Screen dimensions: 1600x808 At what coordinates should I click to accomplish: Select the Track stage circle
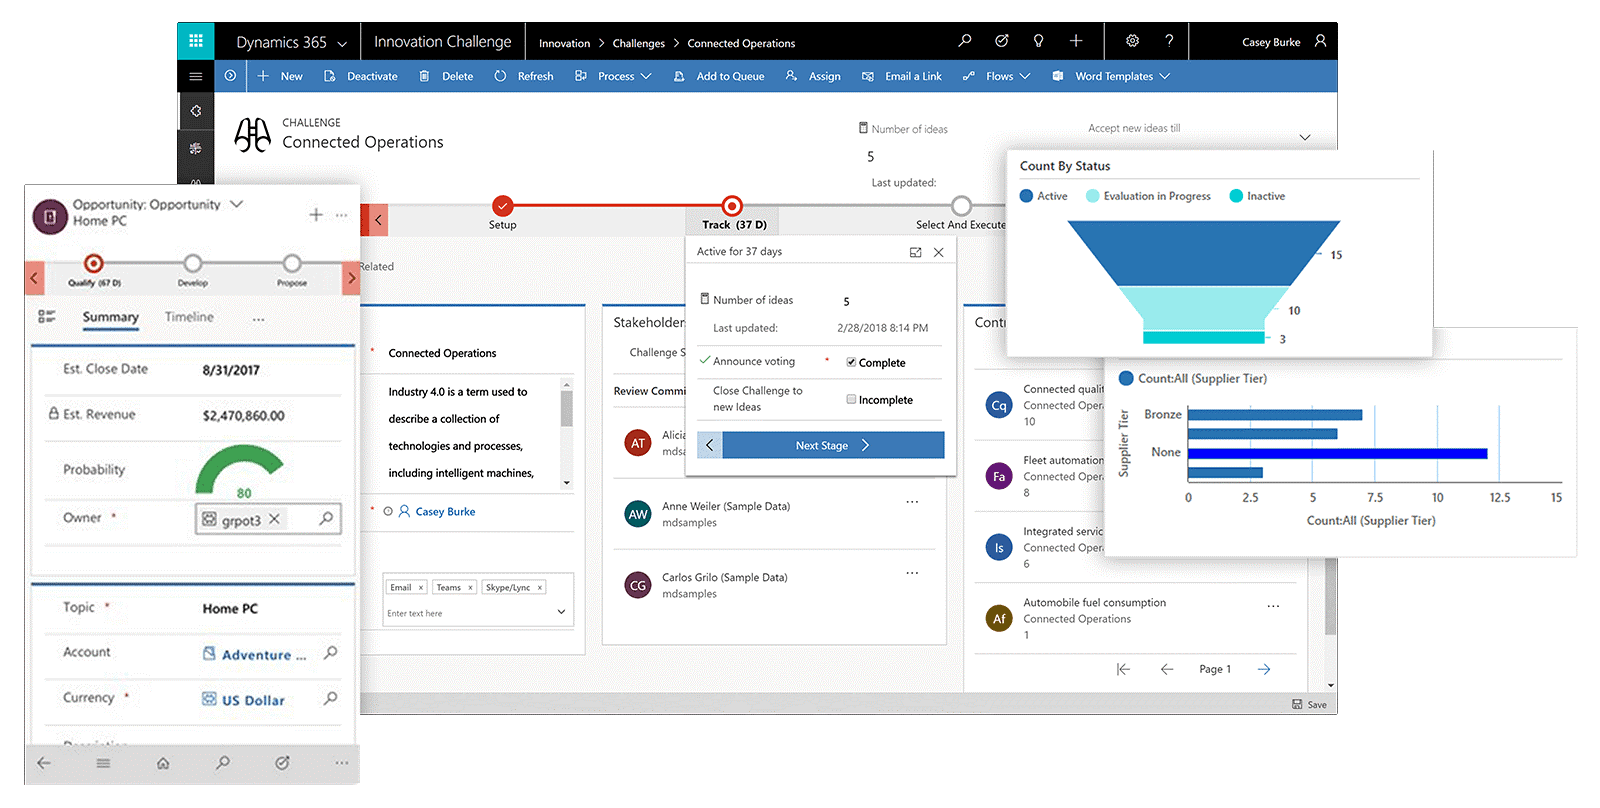pos(732,206)
